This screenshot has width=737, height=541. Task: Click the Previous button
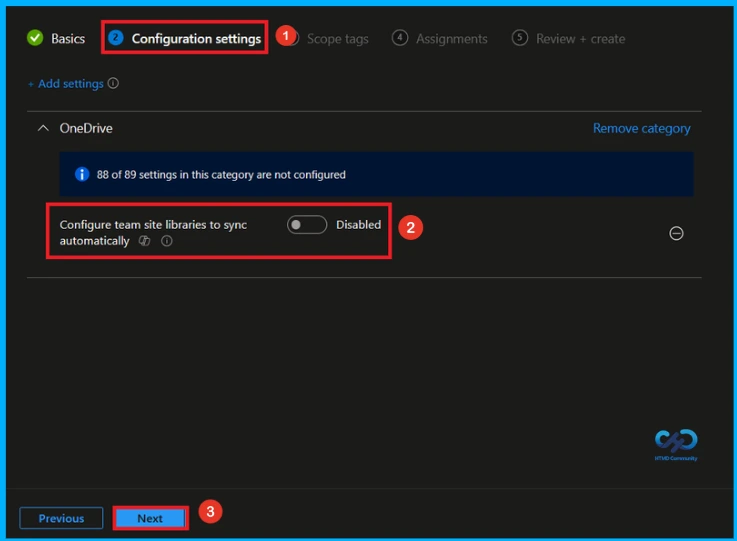[61, 518]
